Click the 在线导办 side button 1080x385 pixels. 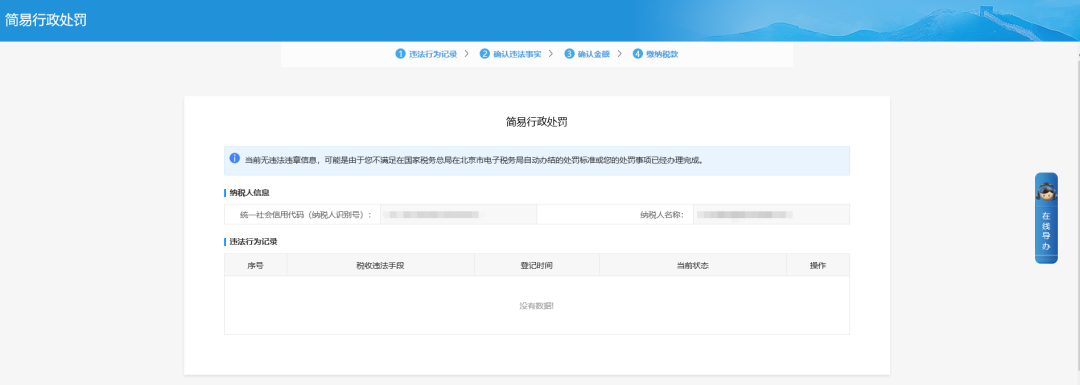[x=1046, y=218]
